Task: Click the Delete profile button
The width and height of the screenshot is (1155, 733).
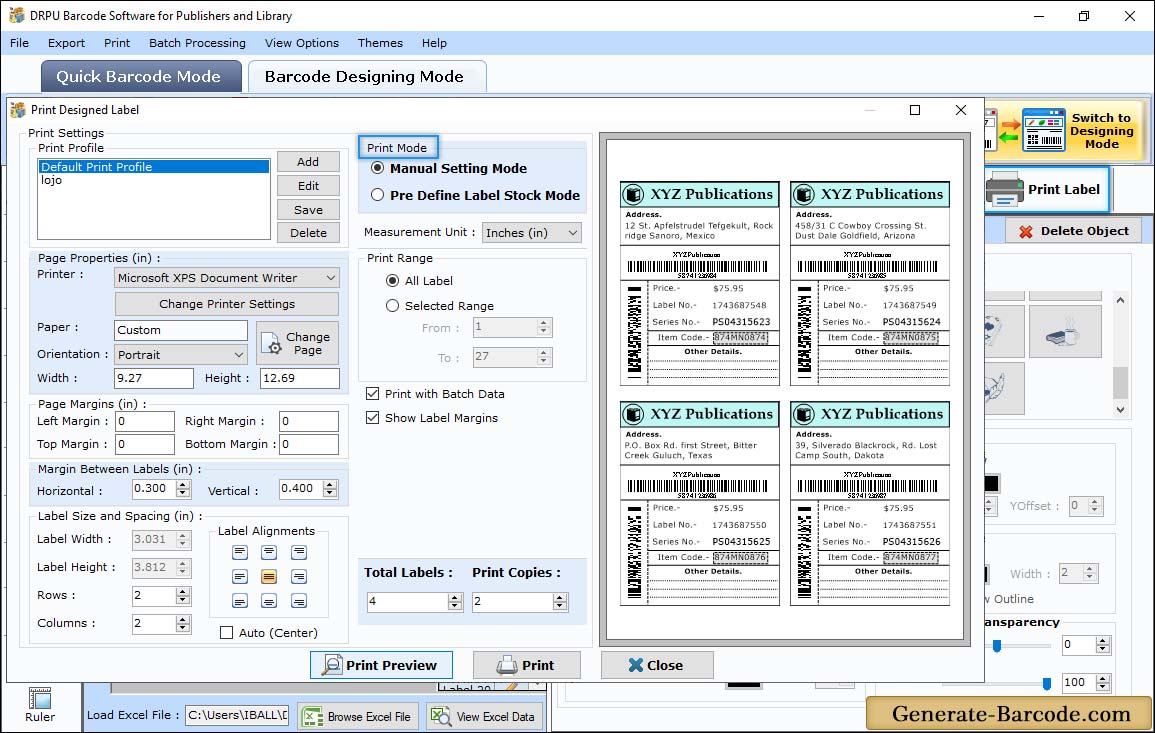Action: coord(308,233)
